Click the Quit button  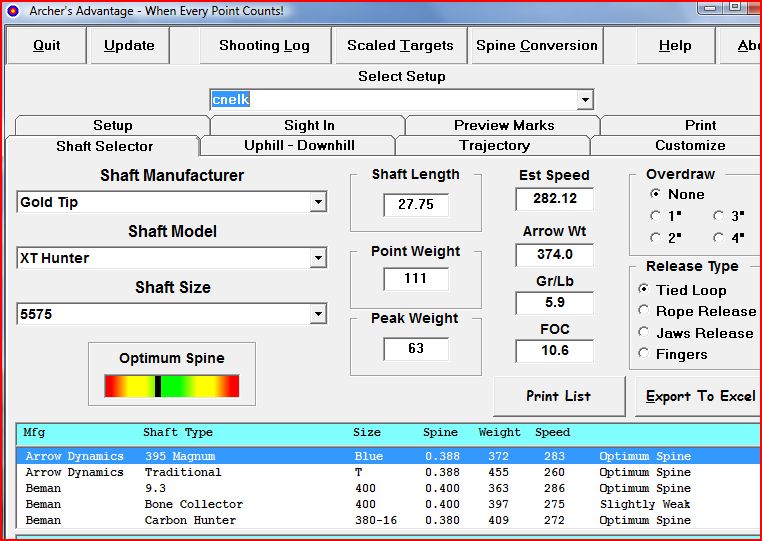click(x=47, y=46)
